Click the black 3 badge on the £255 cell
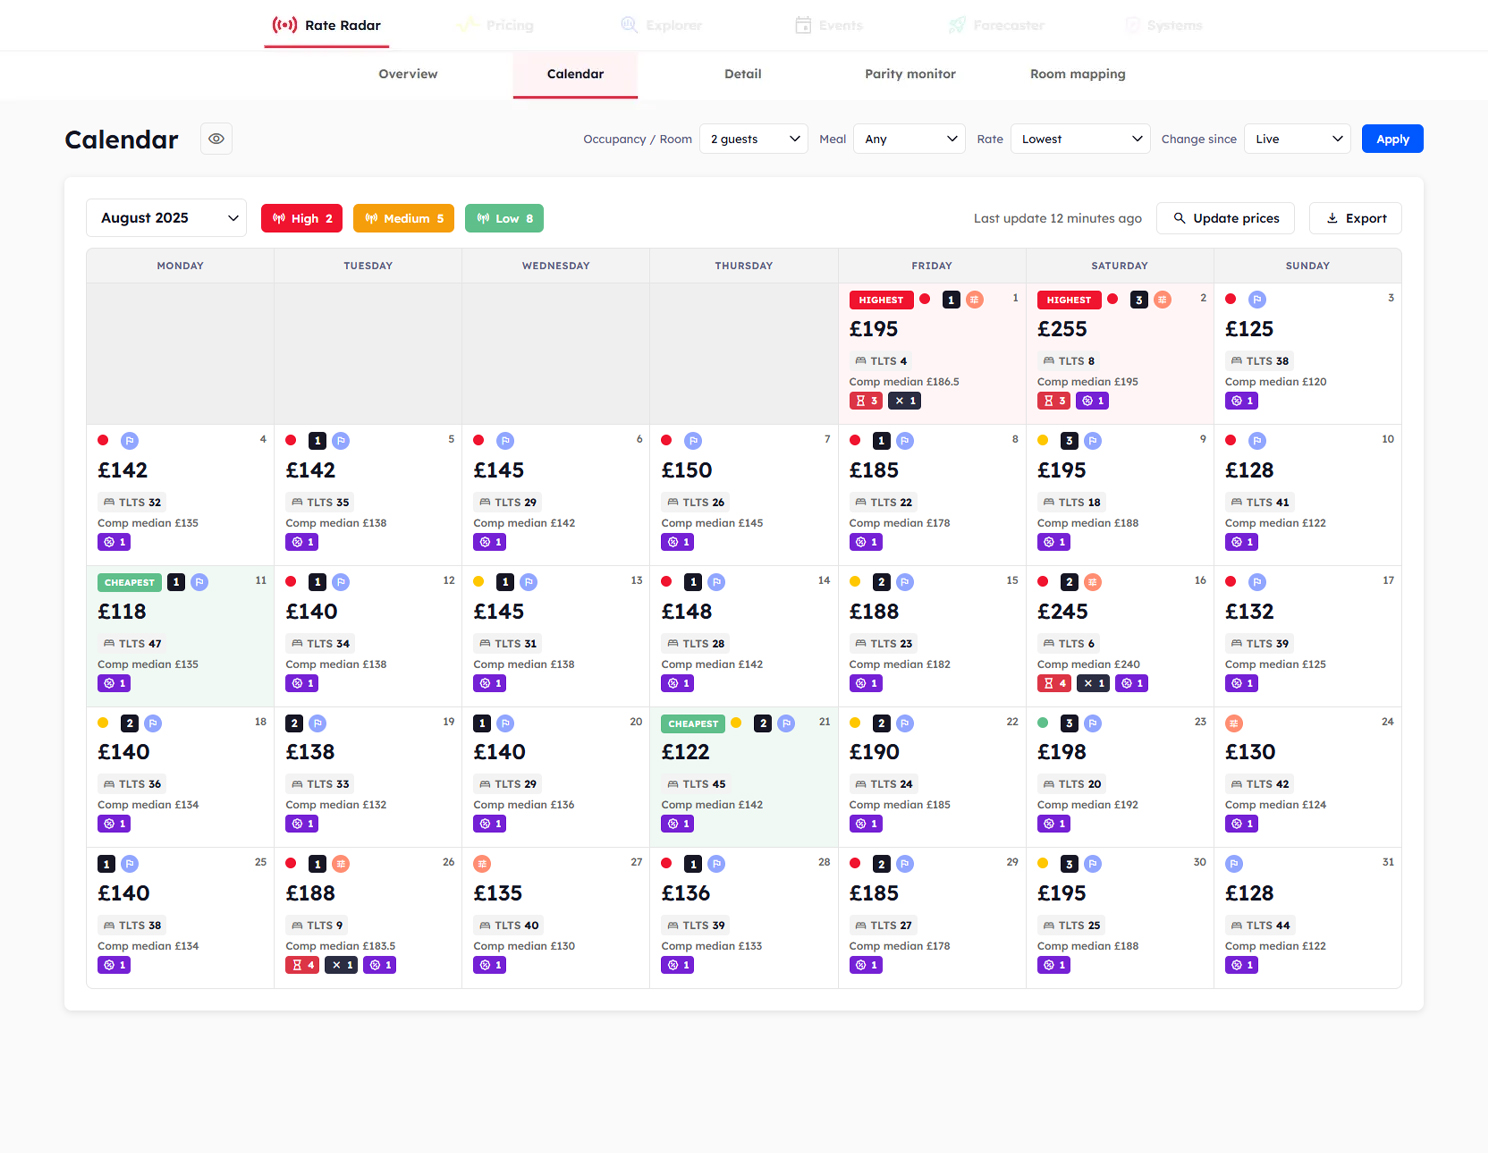Screen dimensions: 1488x1153 click(1139, 300)
